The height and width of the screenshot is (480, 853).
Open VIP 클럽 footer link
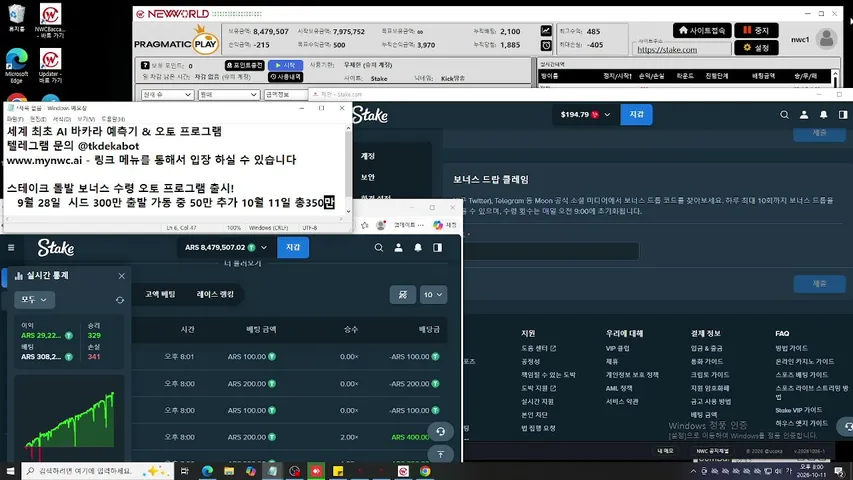click(617, 348)
